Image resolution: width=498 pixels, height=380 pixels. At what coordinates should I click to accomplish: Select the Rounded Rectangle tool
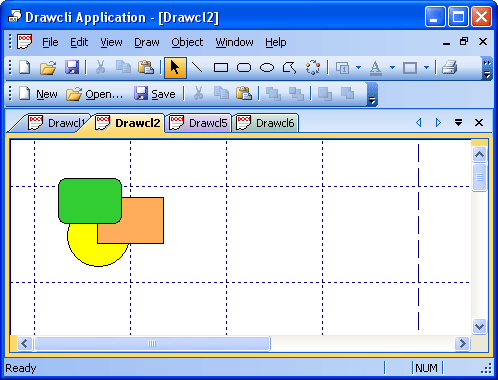pyautogui.click(x=244, y=68)
